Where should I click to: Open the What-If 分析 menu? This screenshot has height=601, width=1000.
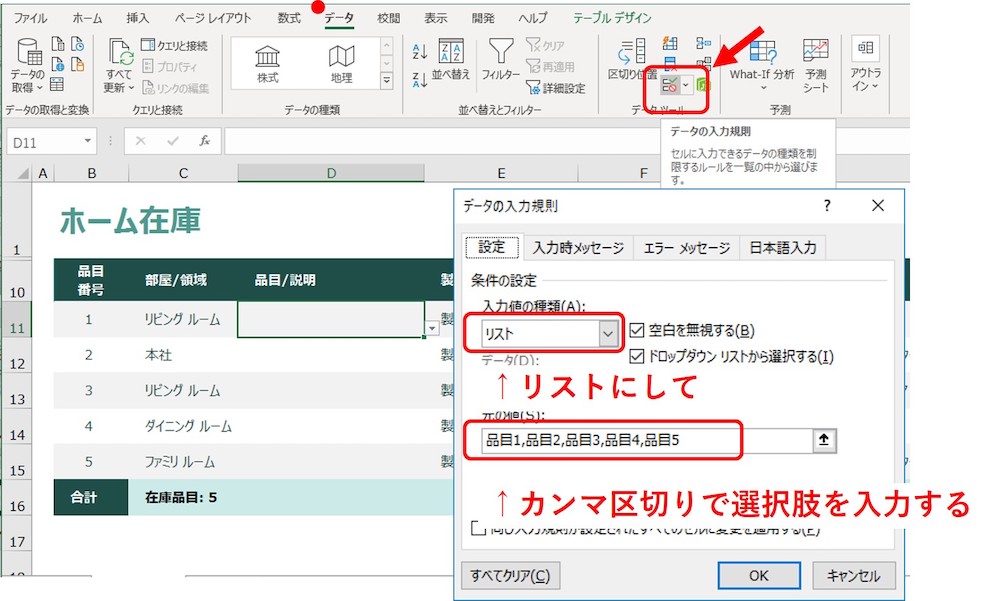point(762,64)
